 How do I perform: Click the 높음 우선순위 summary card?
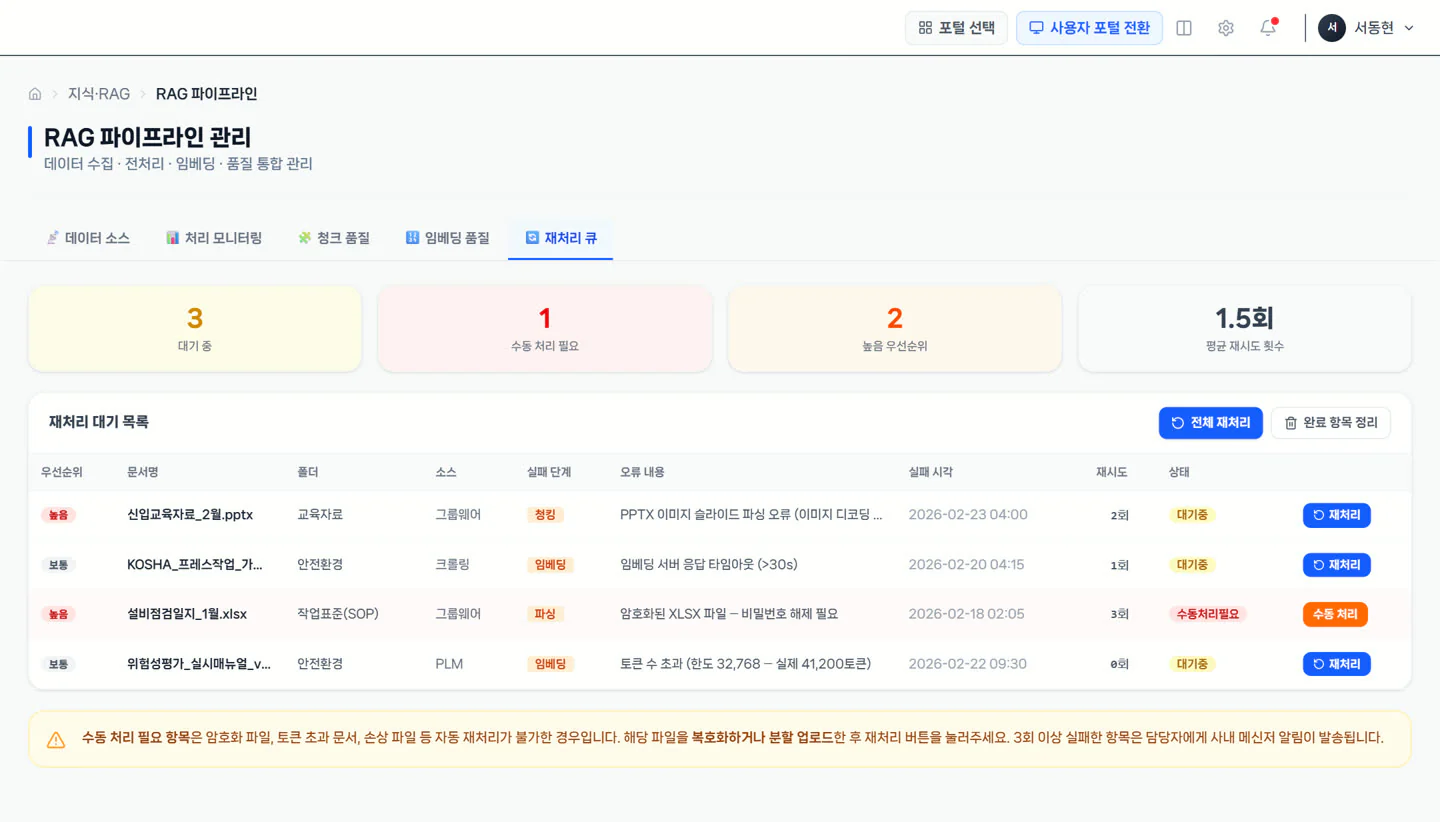[x=895, y=329]
